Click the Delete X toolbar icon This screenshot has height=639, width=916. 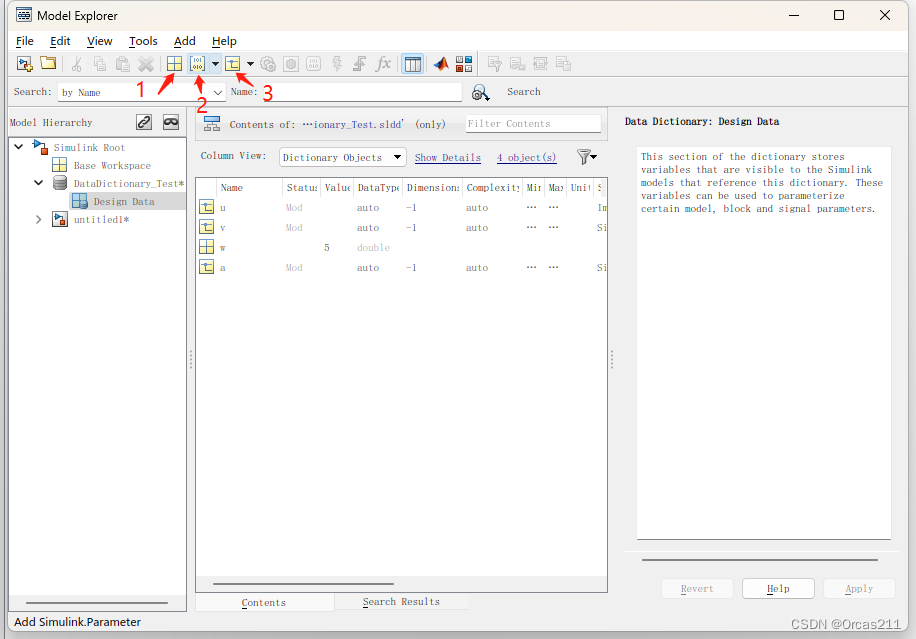click(x=145, y=64)
